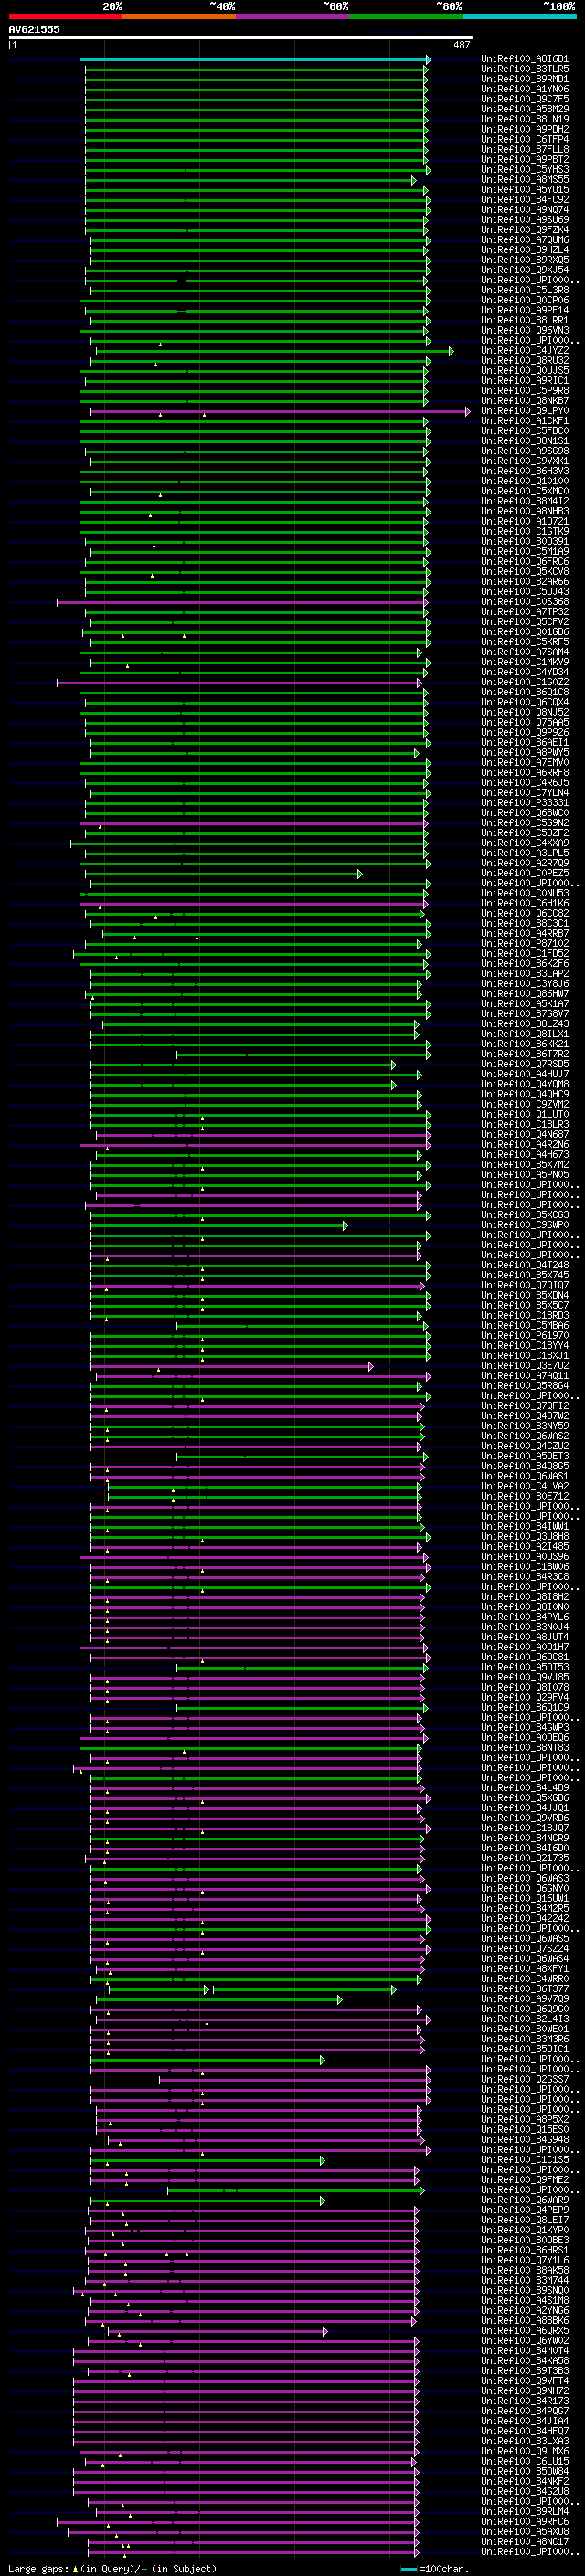Select the UniRef100_C9SWP0 entry

pos(525,1225)
